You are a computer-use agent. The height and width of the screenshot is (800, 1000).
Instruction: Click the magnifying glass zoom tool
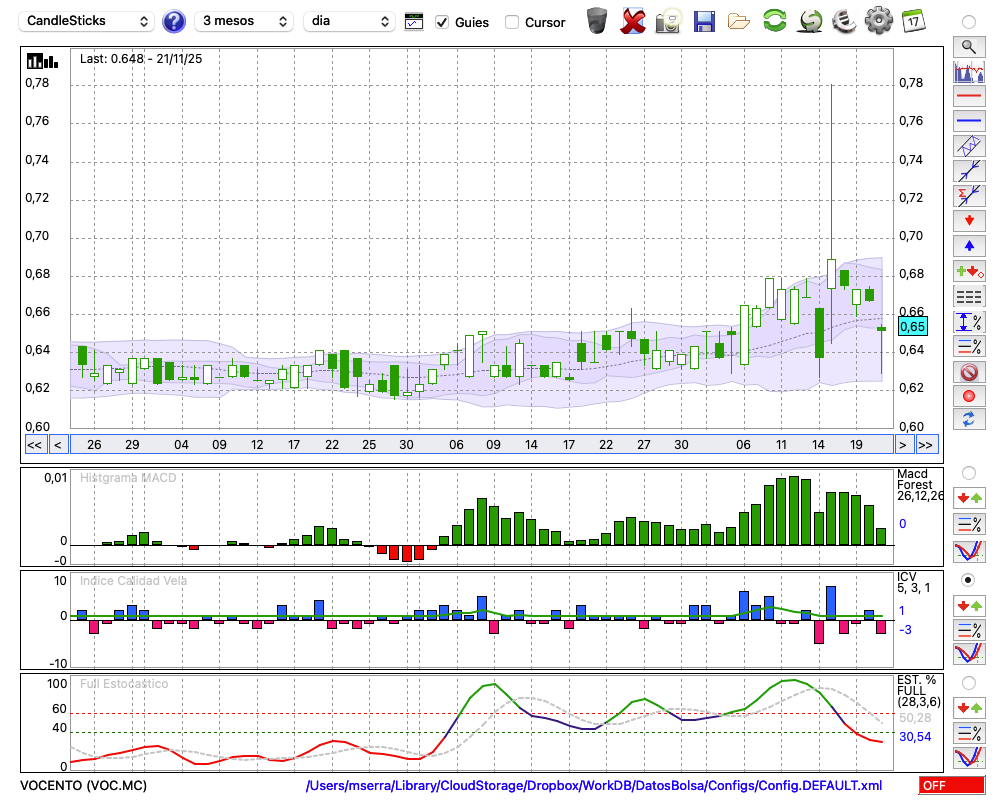point(968,46)
